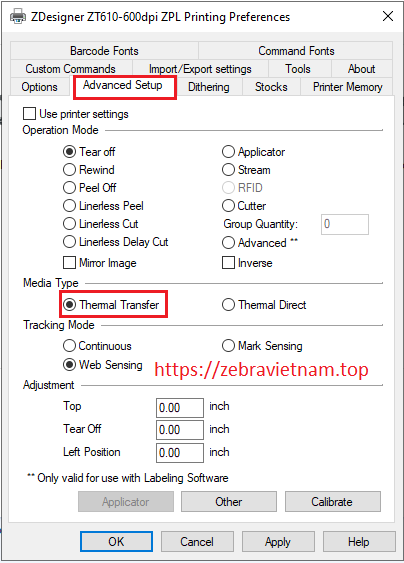This screenshot has height=563, width=404.
Task: Select Linerless Peel mode
Action: (x=103, y=206)
